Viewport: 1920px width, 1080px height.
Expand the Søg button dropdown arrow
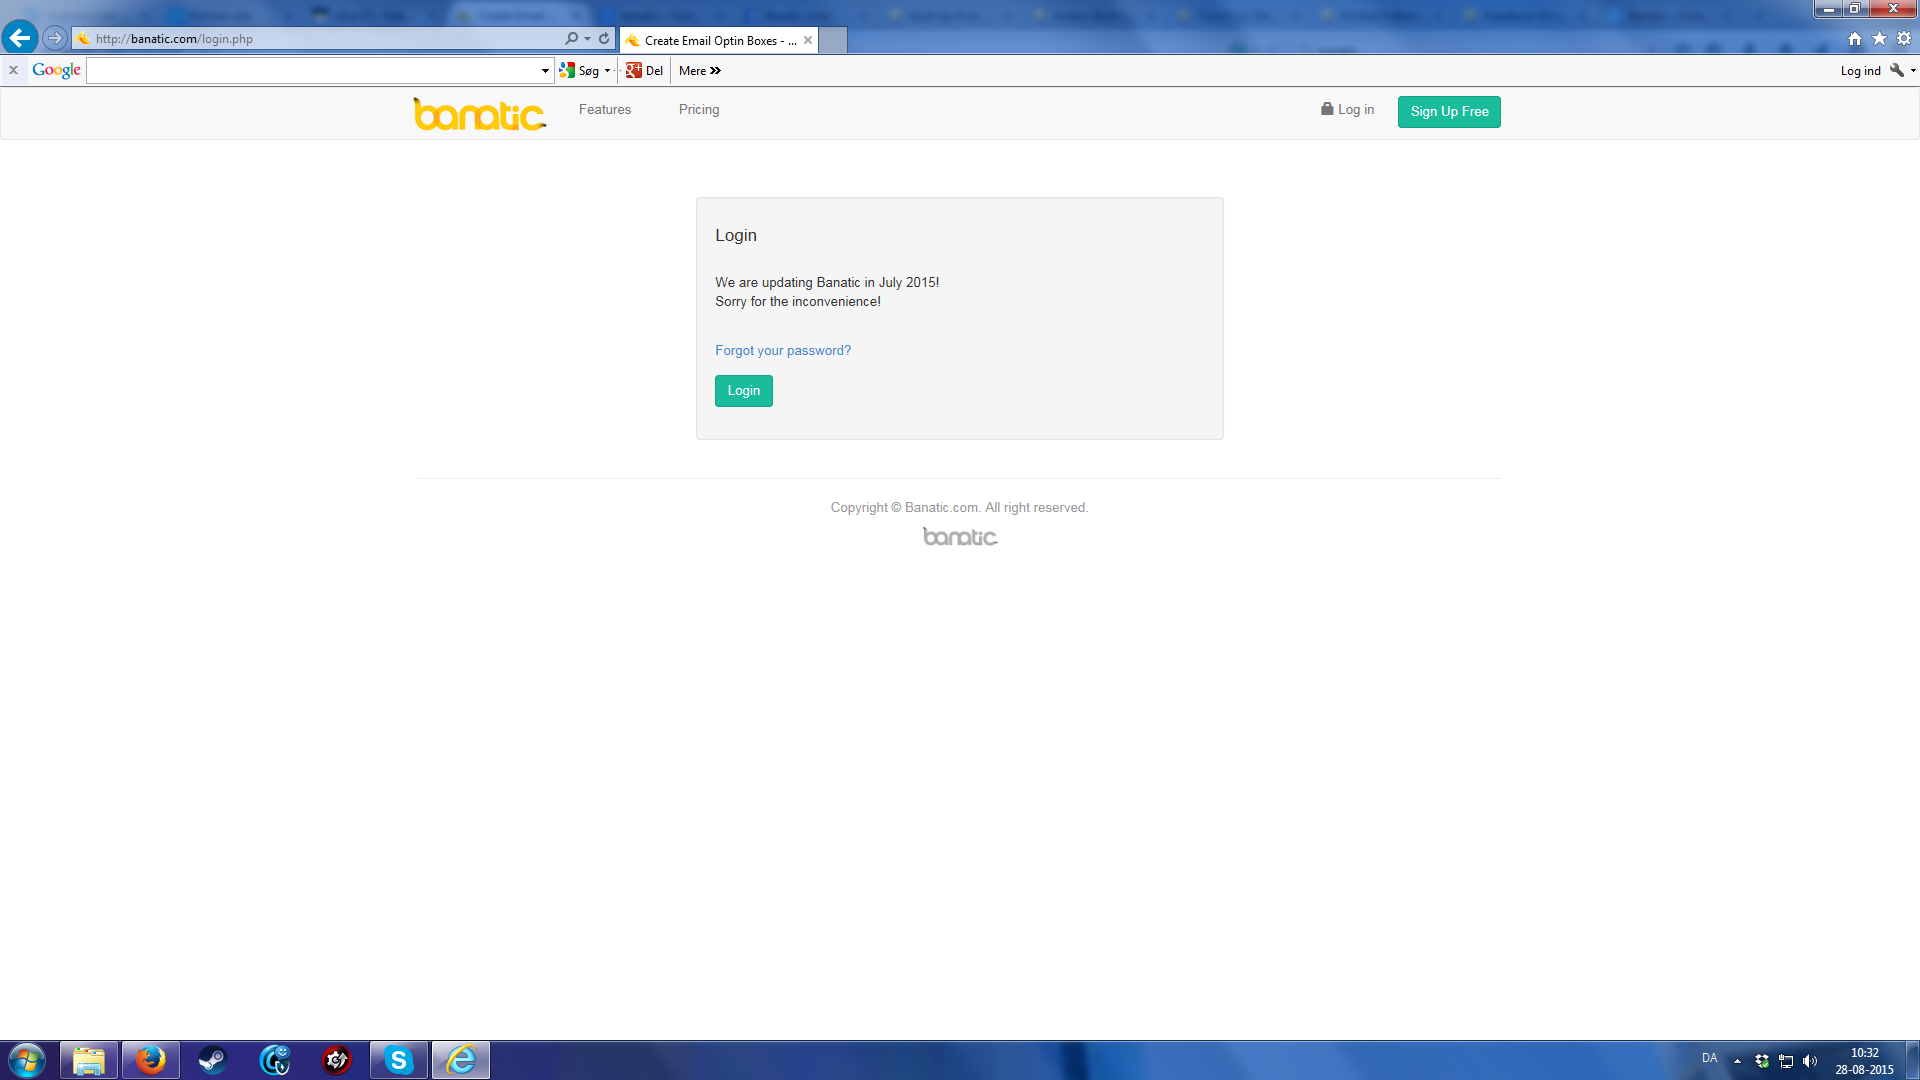(607, 71)
